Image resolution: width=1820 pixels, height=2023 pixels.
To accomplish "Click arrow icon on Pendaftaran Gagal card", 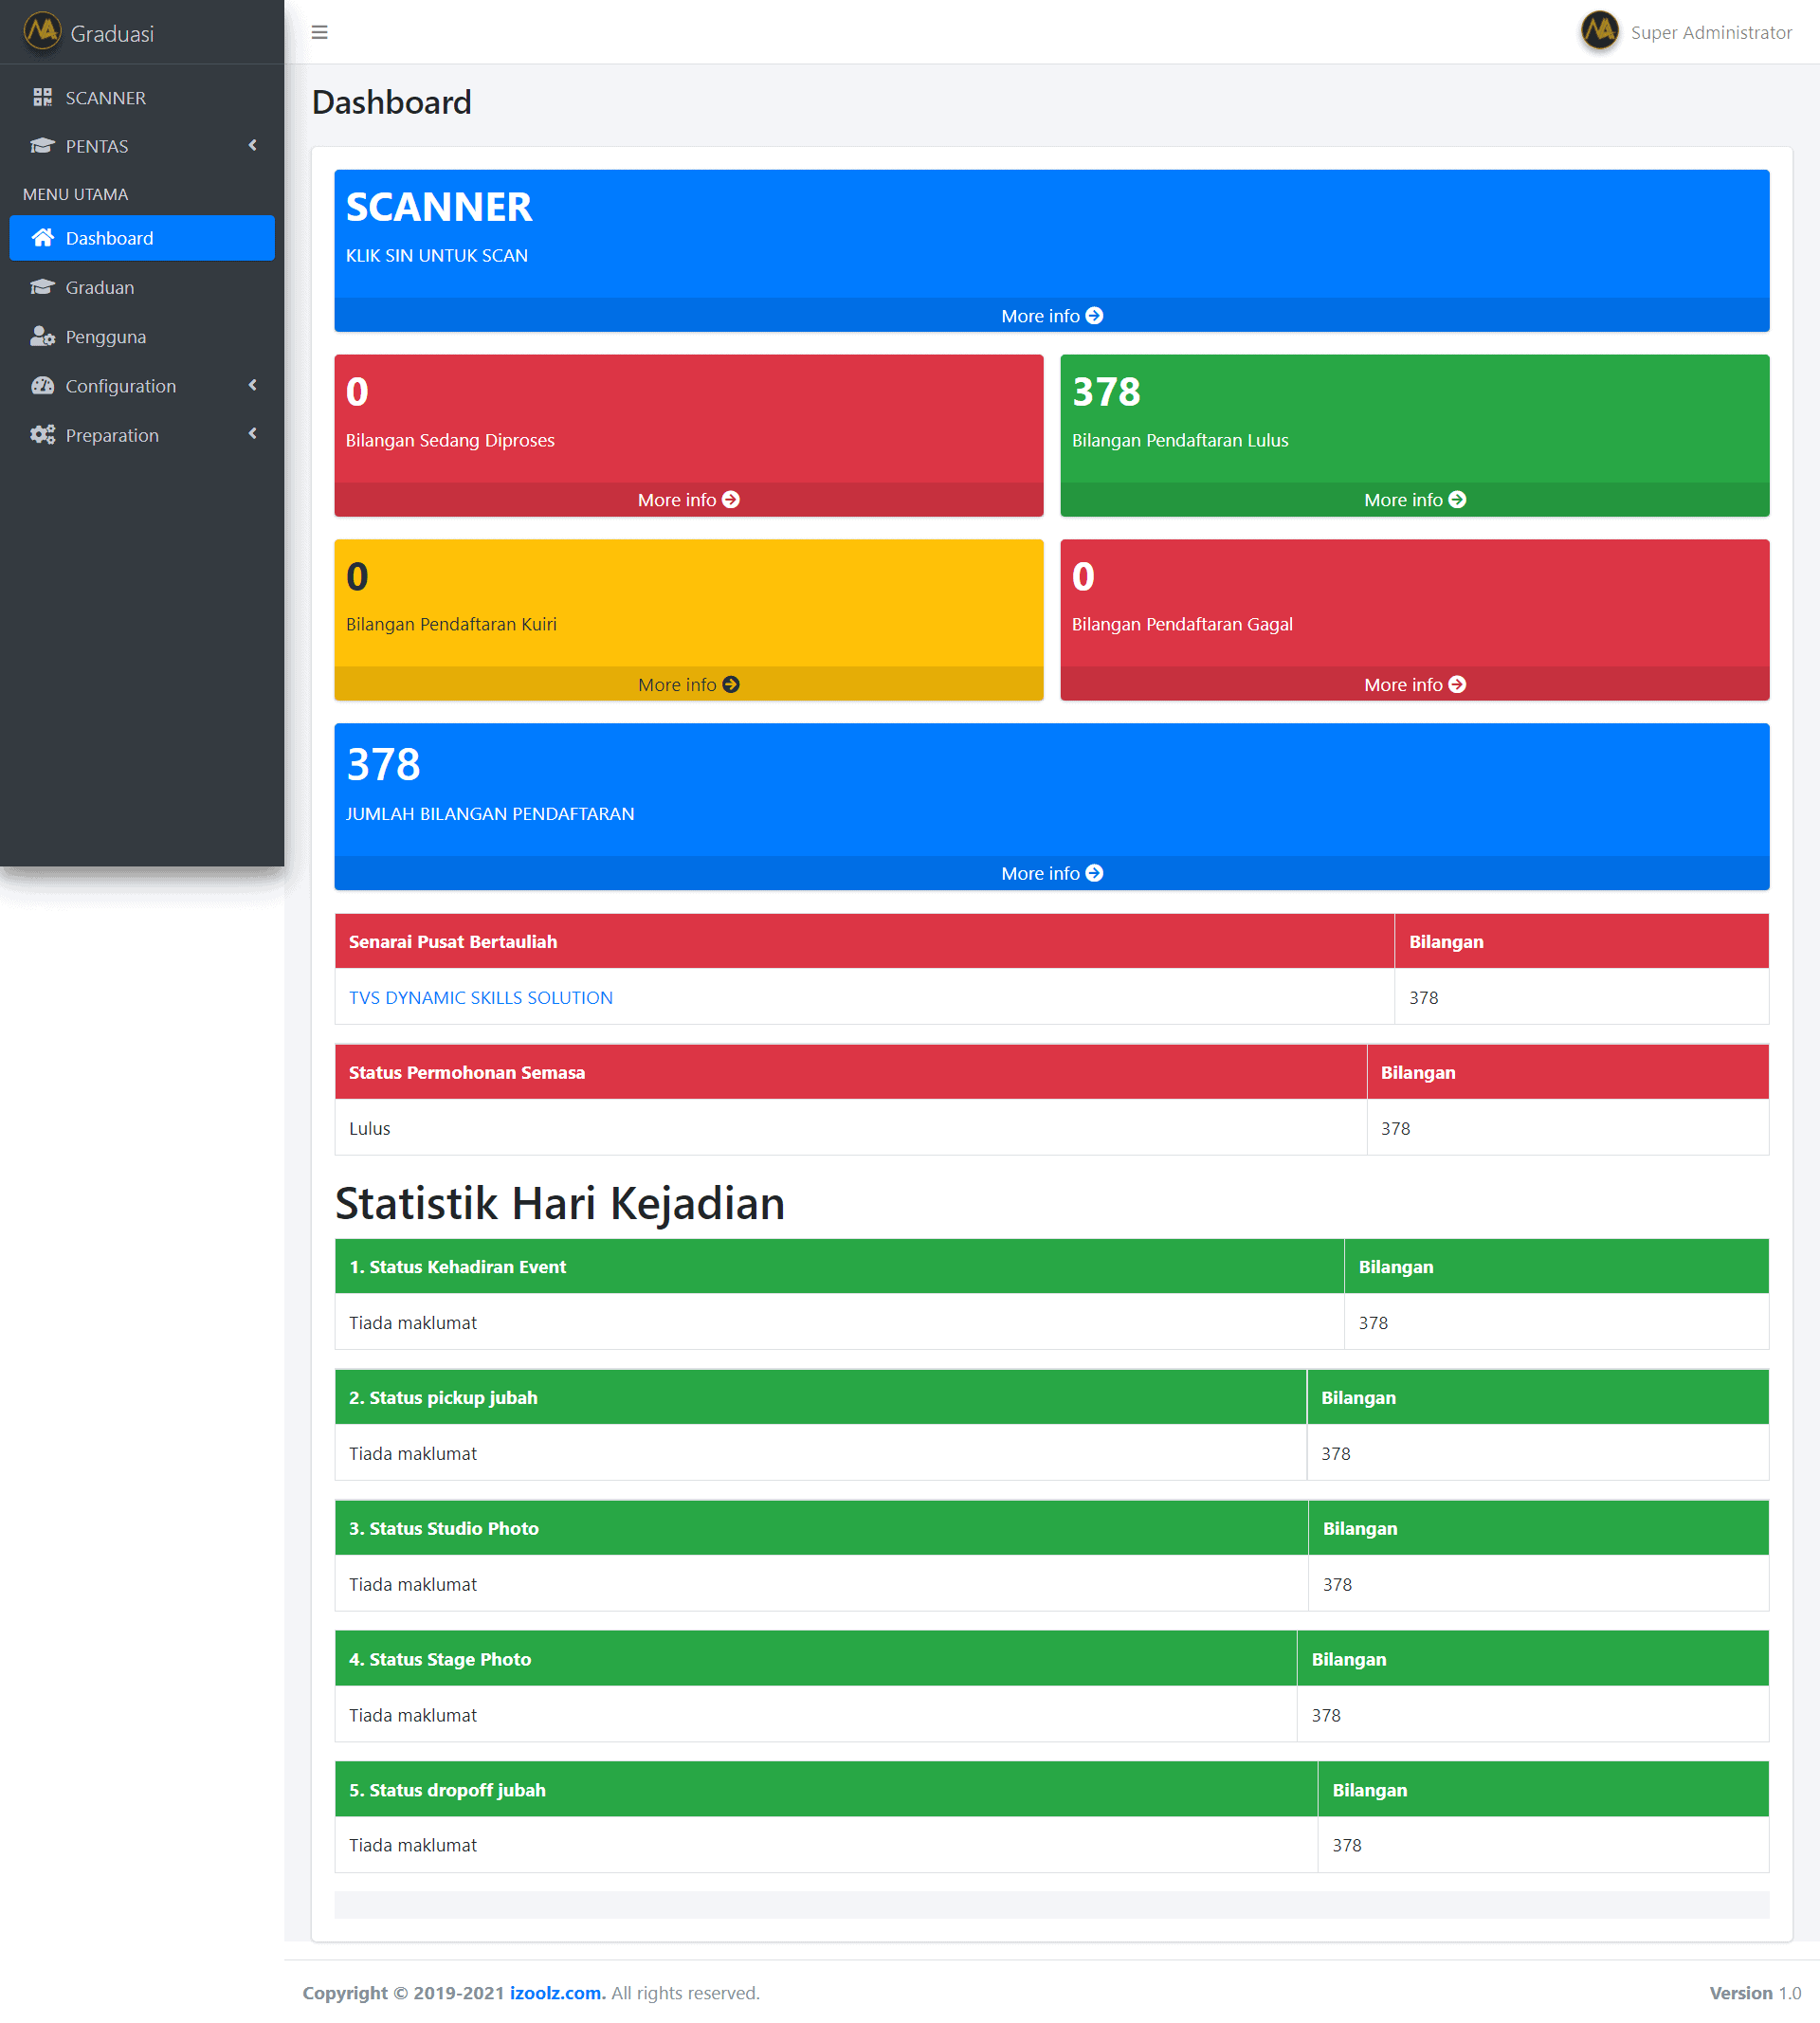I will pos(1457,685).
